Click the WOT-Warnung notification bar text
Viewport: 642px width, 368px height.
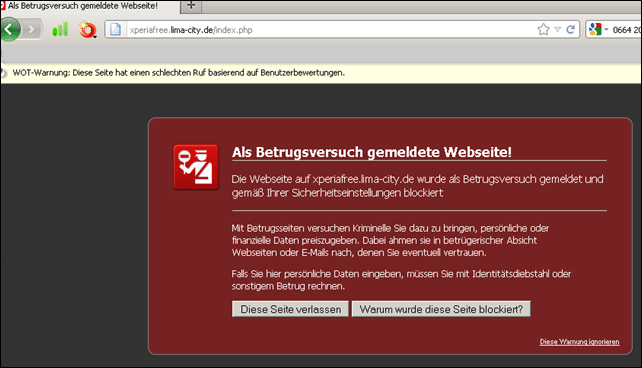(x=179, y=73)
